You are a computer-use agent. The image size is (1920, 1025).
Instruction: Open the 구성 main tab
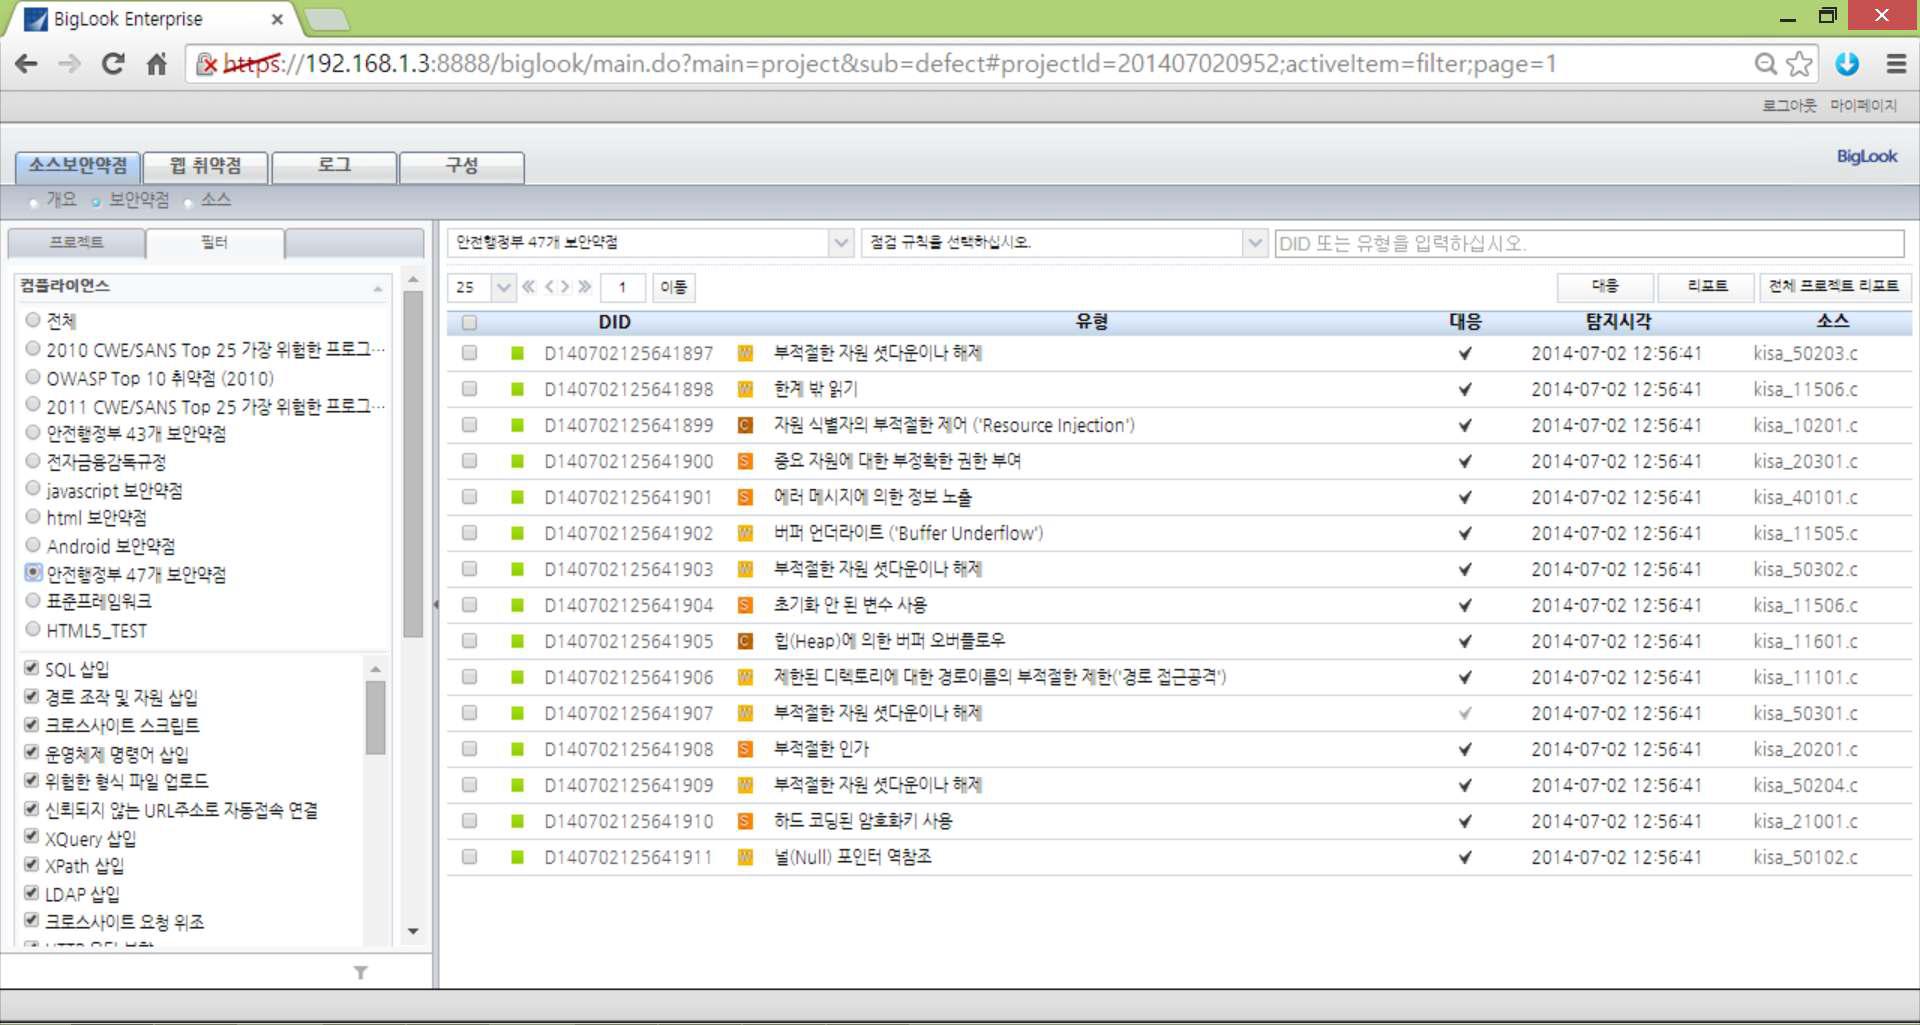461,166
